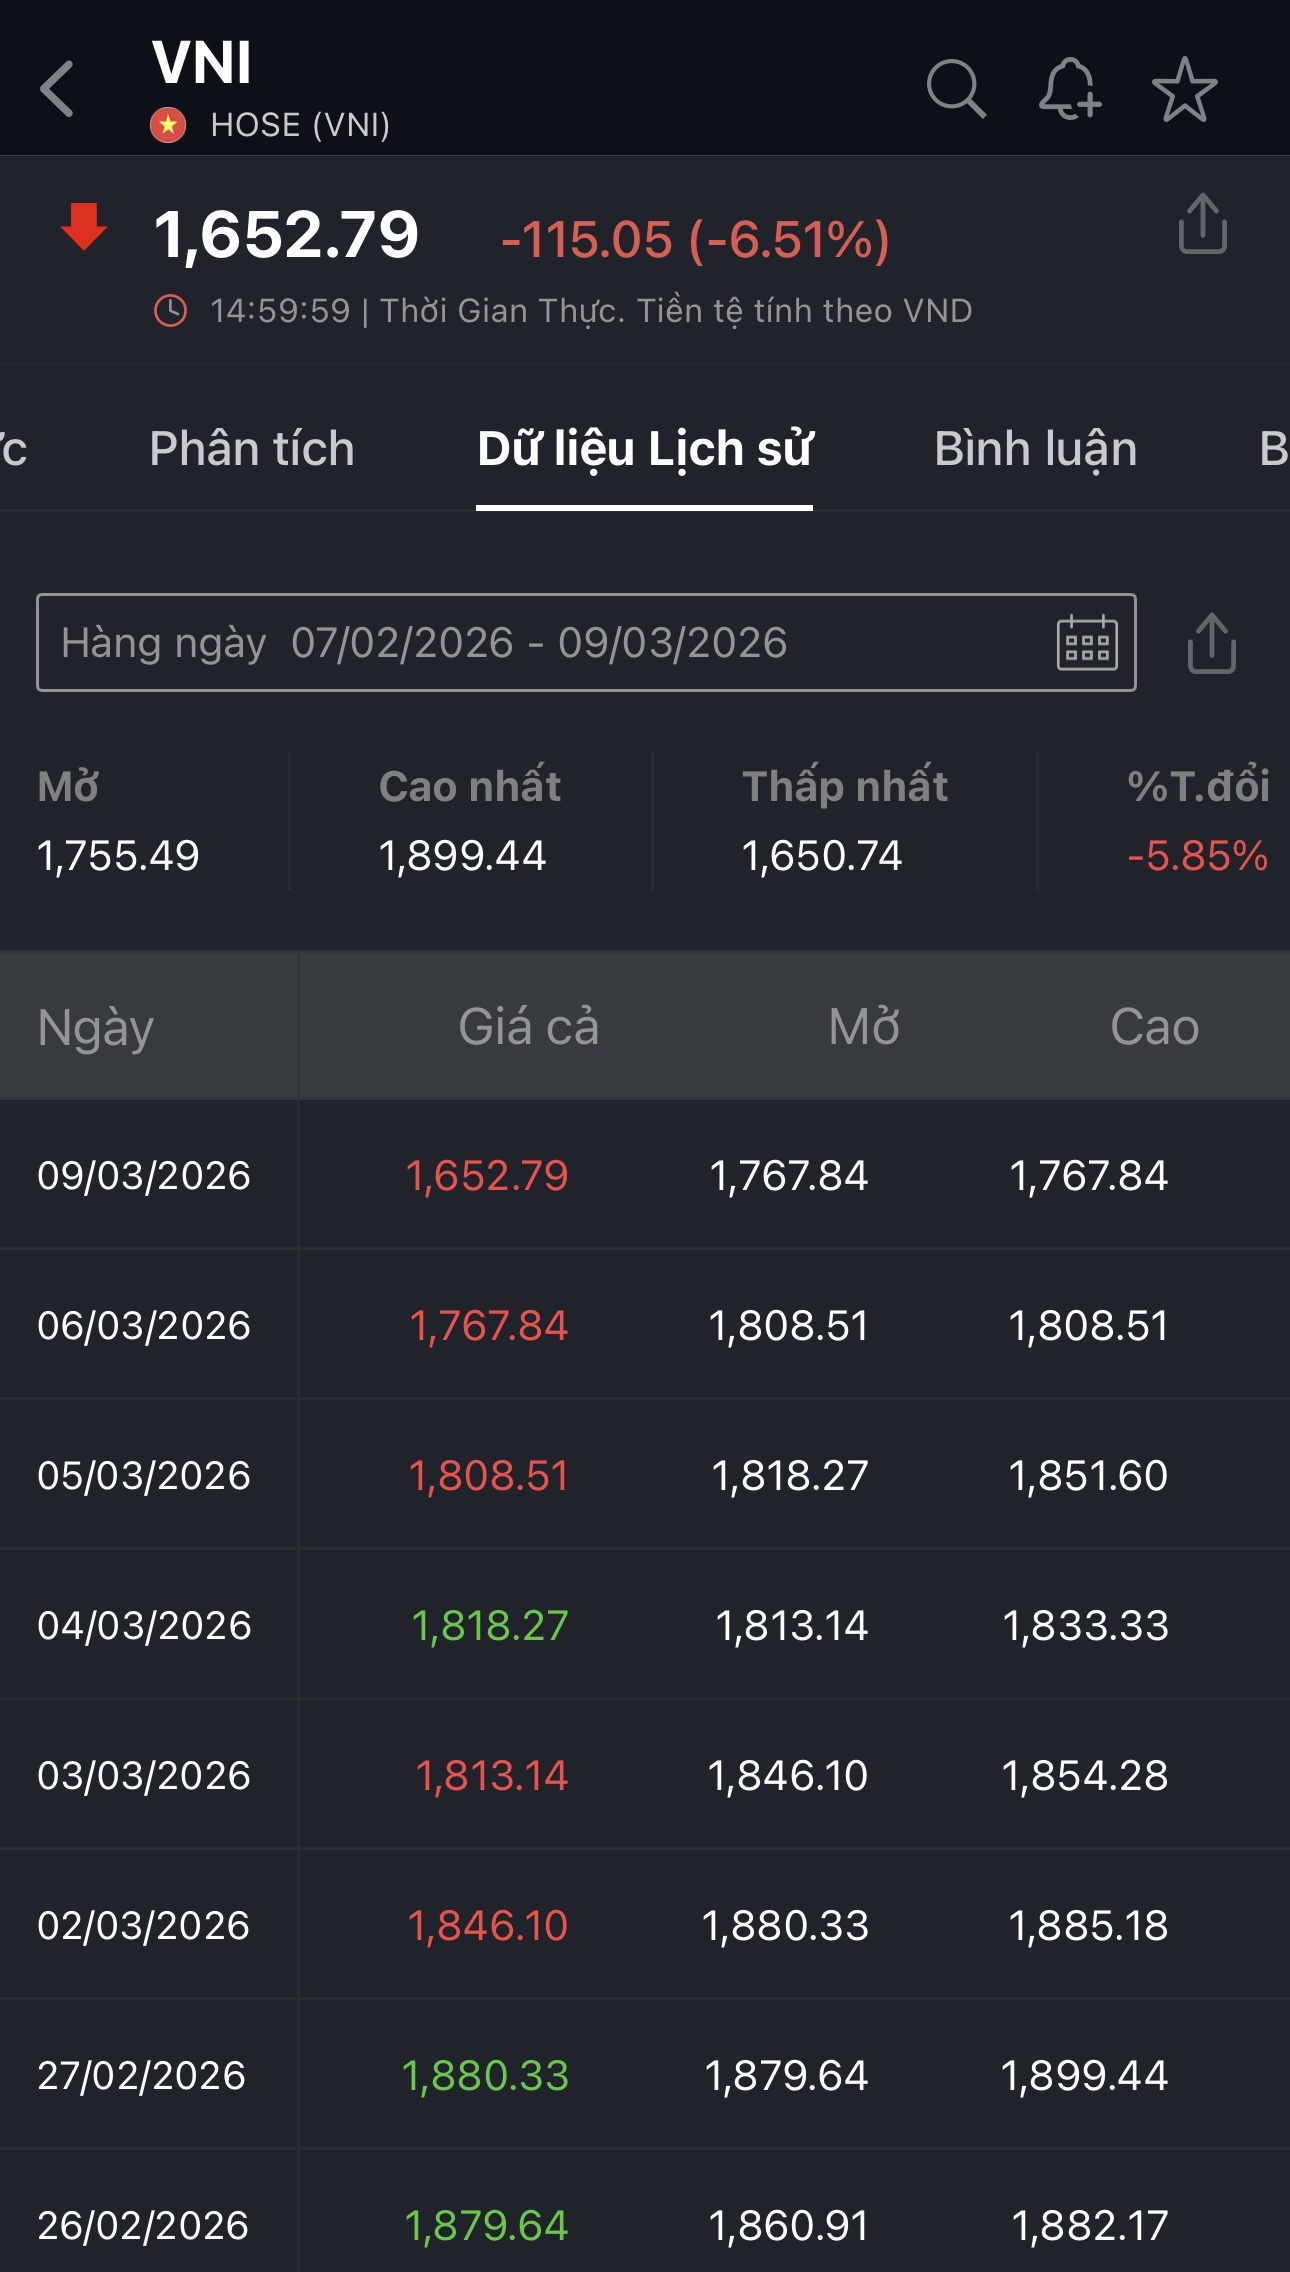Tap the Ngày column header
1290x2272 pixels.
(96, 1027)
